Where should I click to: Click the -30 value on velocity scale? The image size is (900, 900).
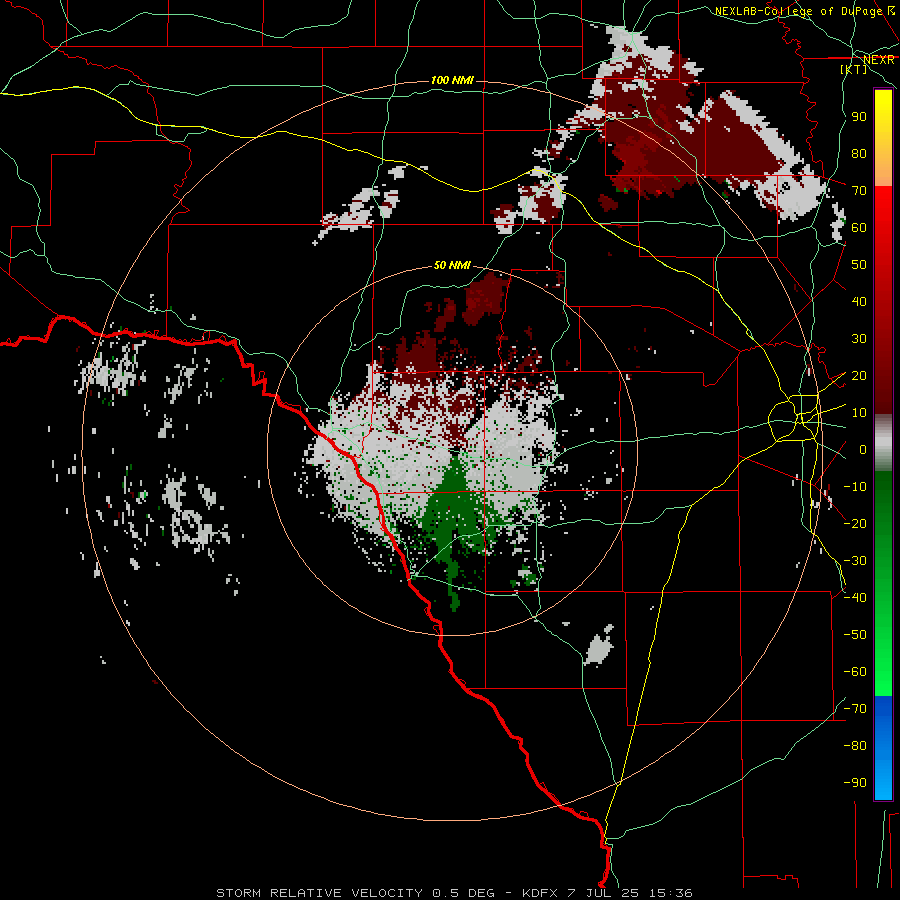(x=855, y=561)
